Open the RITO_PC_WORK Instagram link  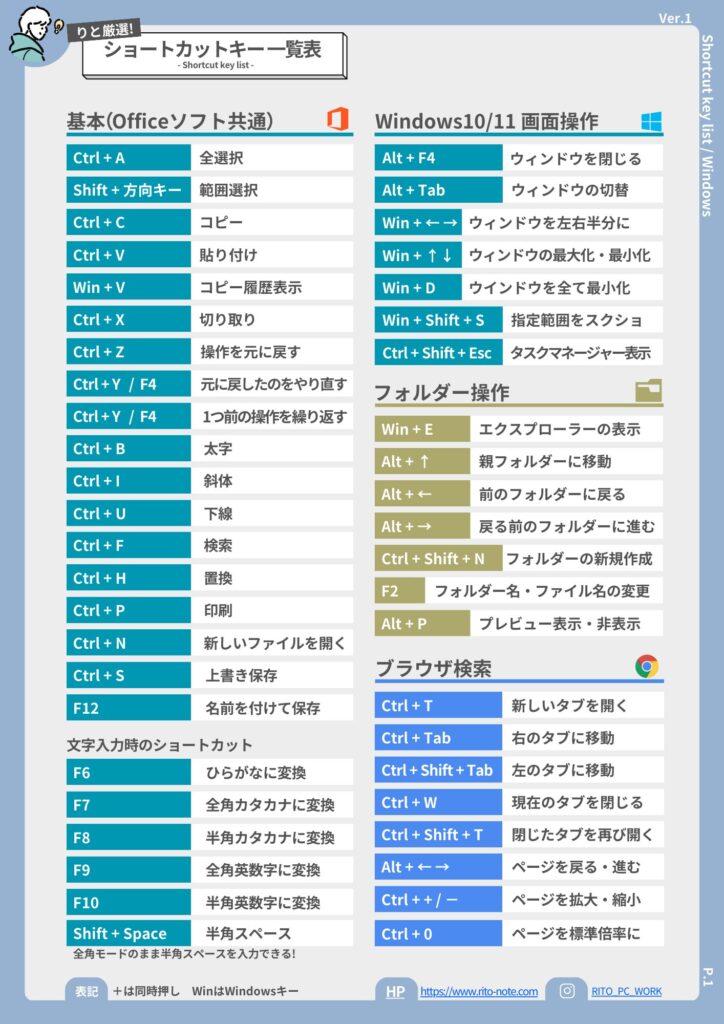tap(626, 992)
